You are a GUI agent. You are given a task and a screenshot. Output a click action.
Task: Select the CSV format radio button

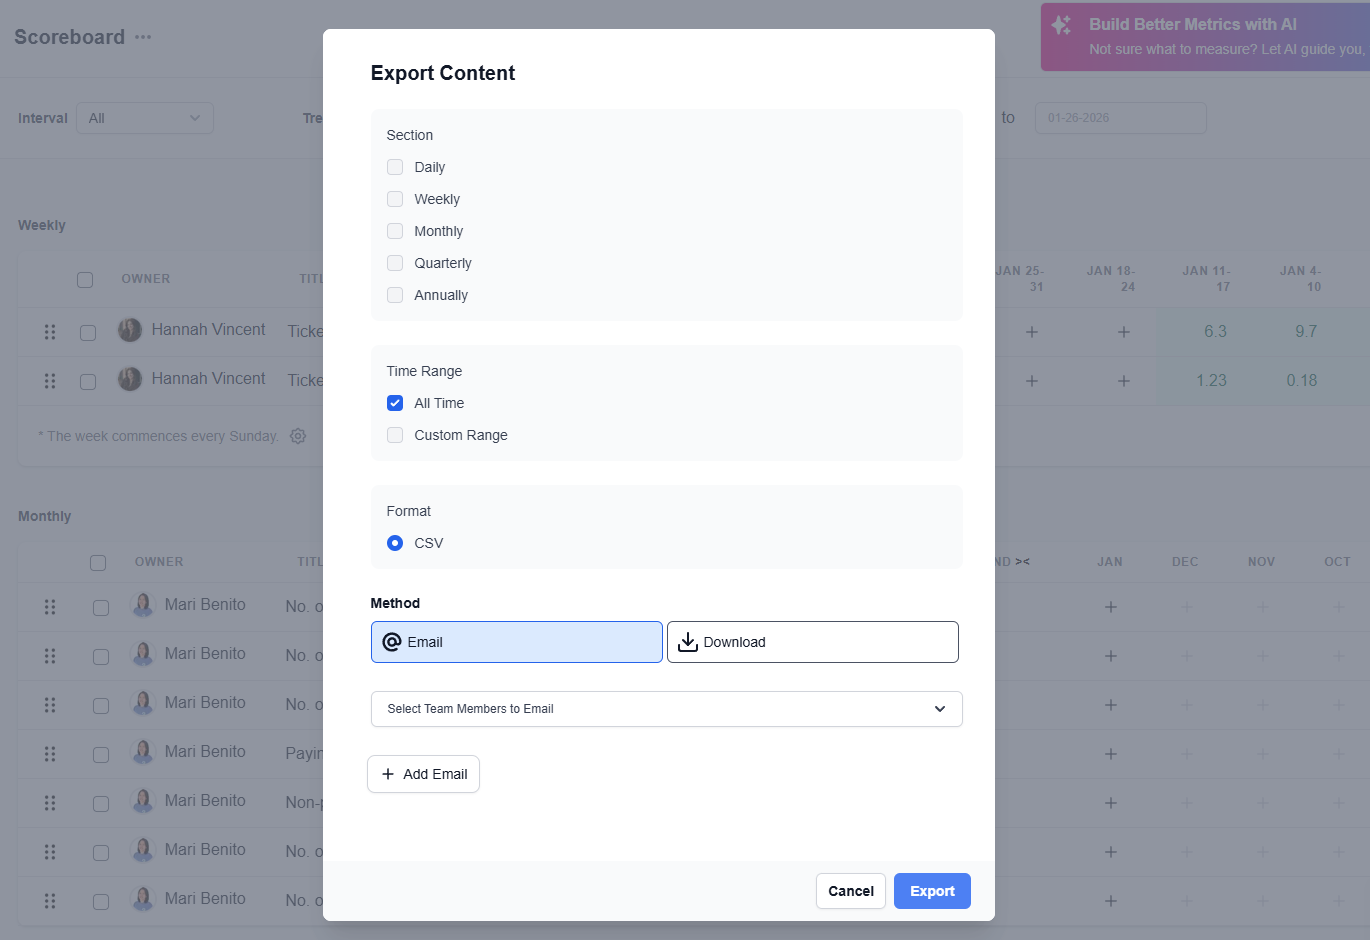(x=395, y=543)
